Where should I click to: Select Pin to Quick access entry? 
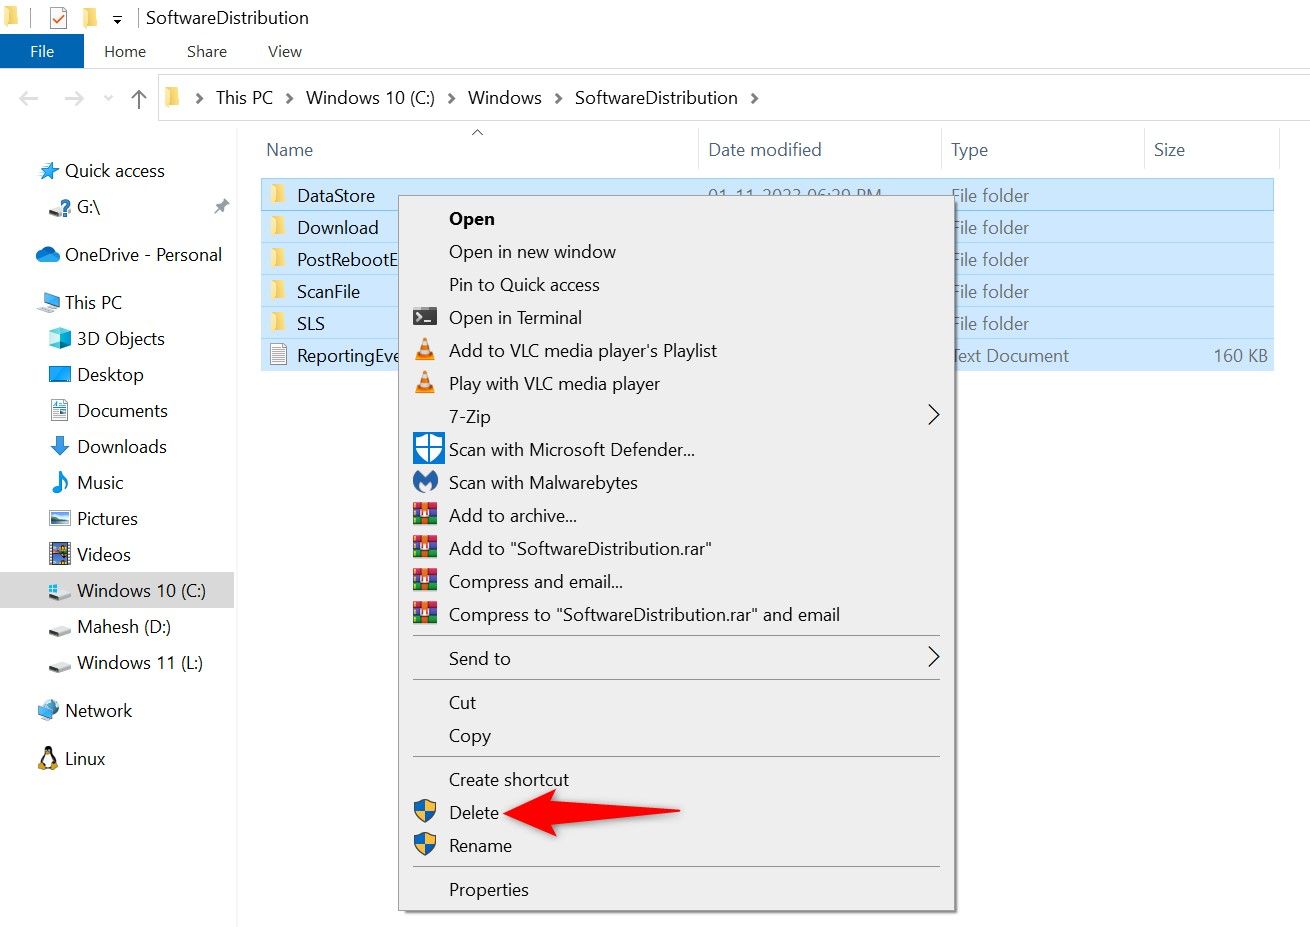click(524, 285)
